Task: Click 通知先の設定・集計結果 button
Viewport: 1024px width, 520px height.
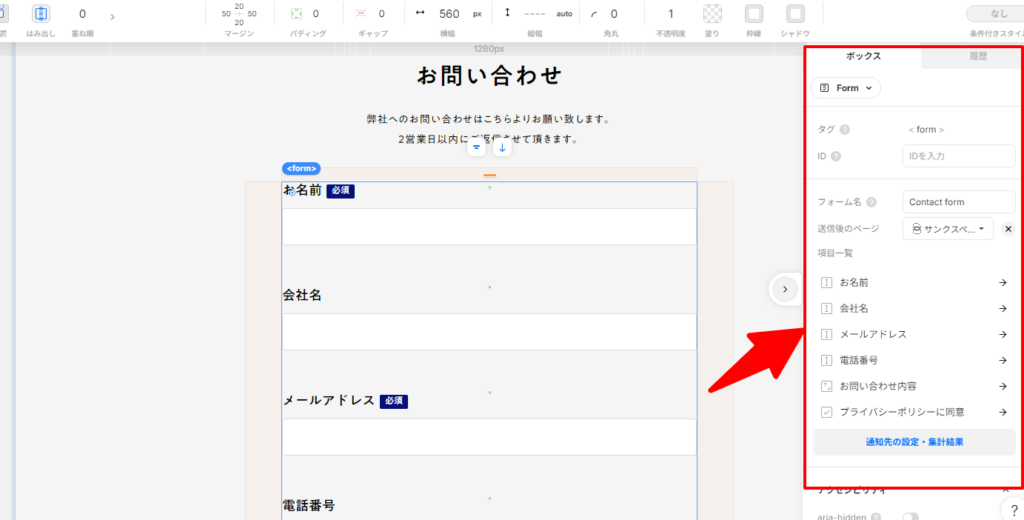Action: pyautogui.click(x=914, y=441)
